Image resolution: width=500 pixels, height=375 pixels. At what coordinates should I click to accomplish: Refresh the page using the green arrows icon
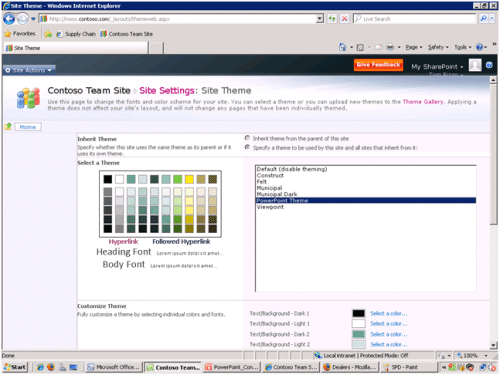coord(332,19)
